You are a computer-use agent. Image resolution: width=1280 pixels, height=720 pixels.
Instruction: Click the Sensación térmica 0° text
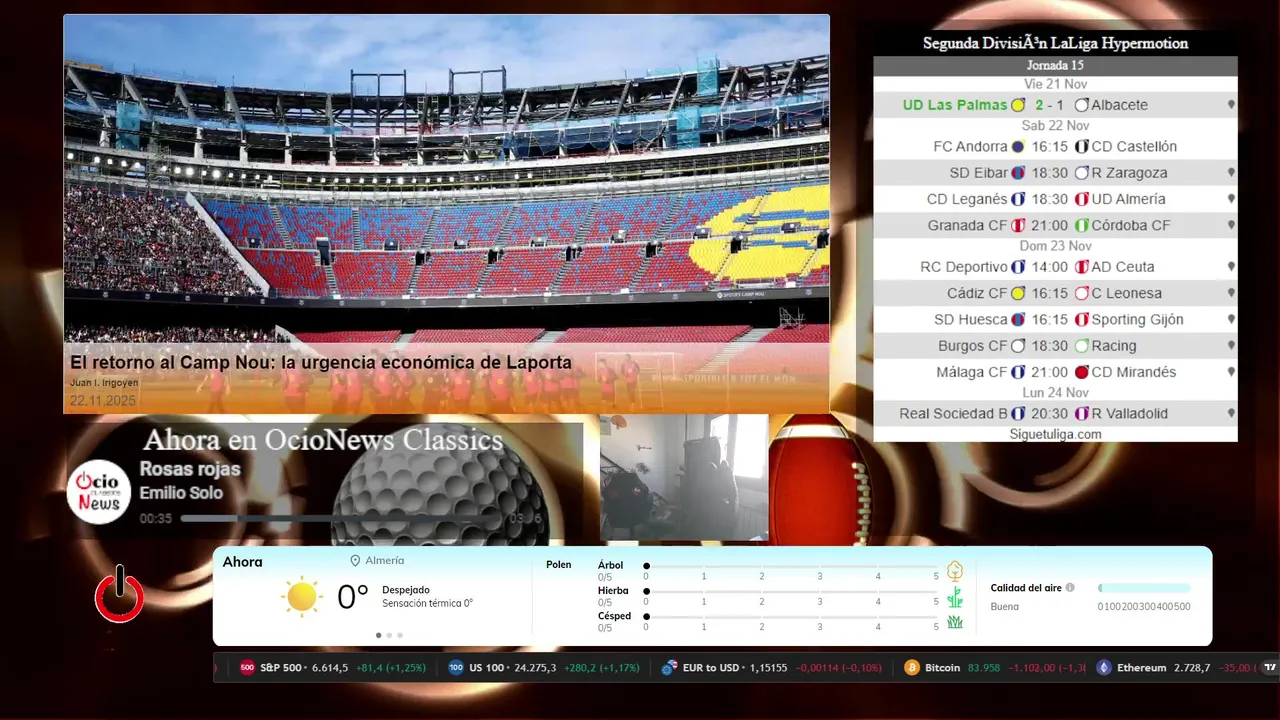427,604
